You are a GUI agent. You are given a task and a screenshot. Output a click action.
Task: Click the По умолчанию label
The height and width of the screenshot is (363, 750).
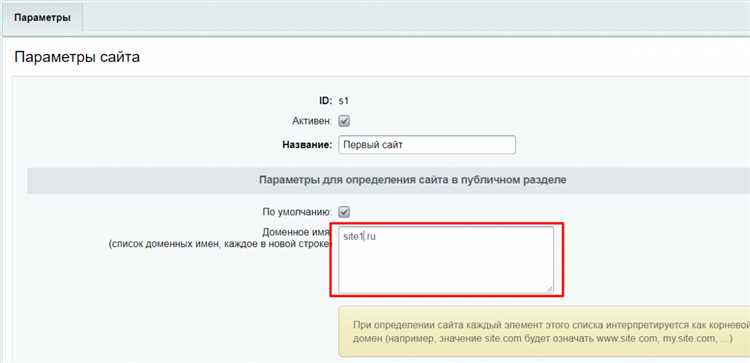297,212
